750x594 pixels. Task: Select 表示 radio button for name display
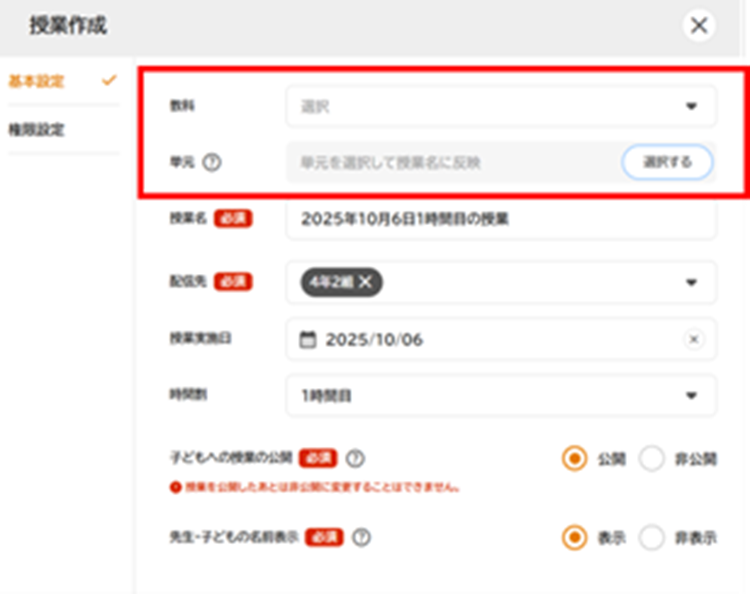click(x=574, y=538)
